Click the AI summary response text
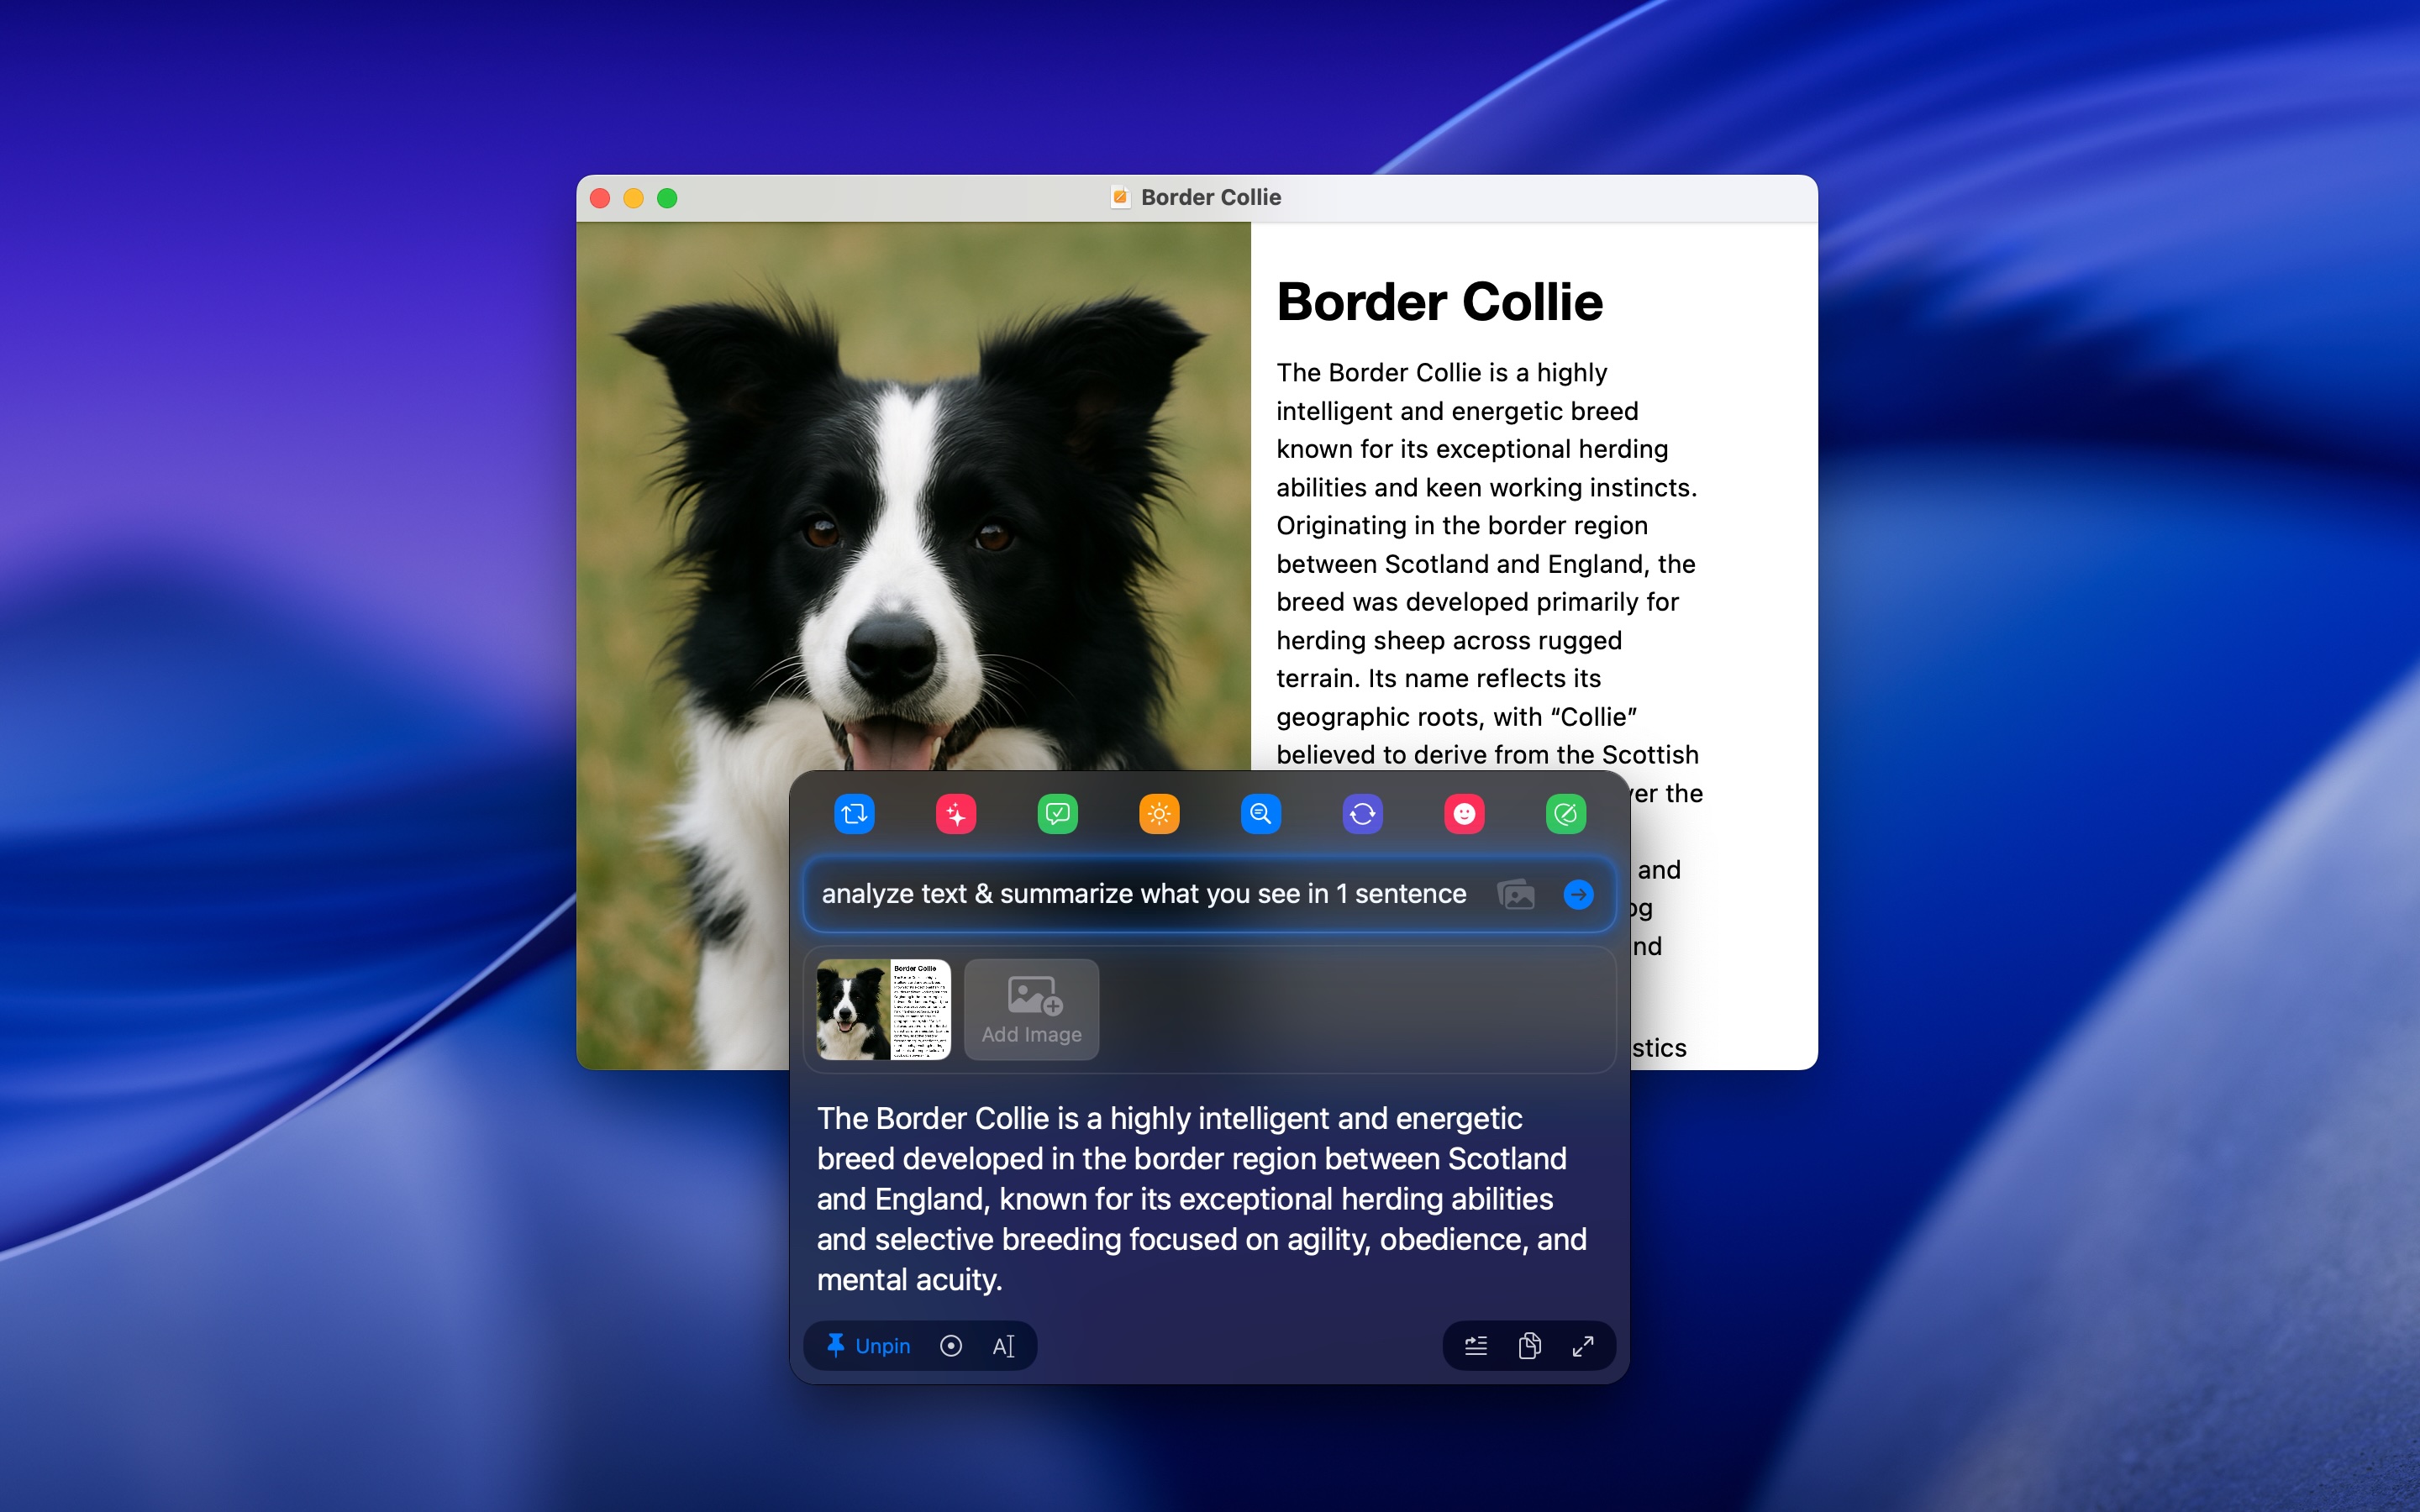The image size is (2420, 1512). coord(1201,1199)
